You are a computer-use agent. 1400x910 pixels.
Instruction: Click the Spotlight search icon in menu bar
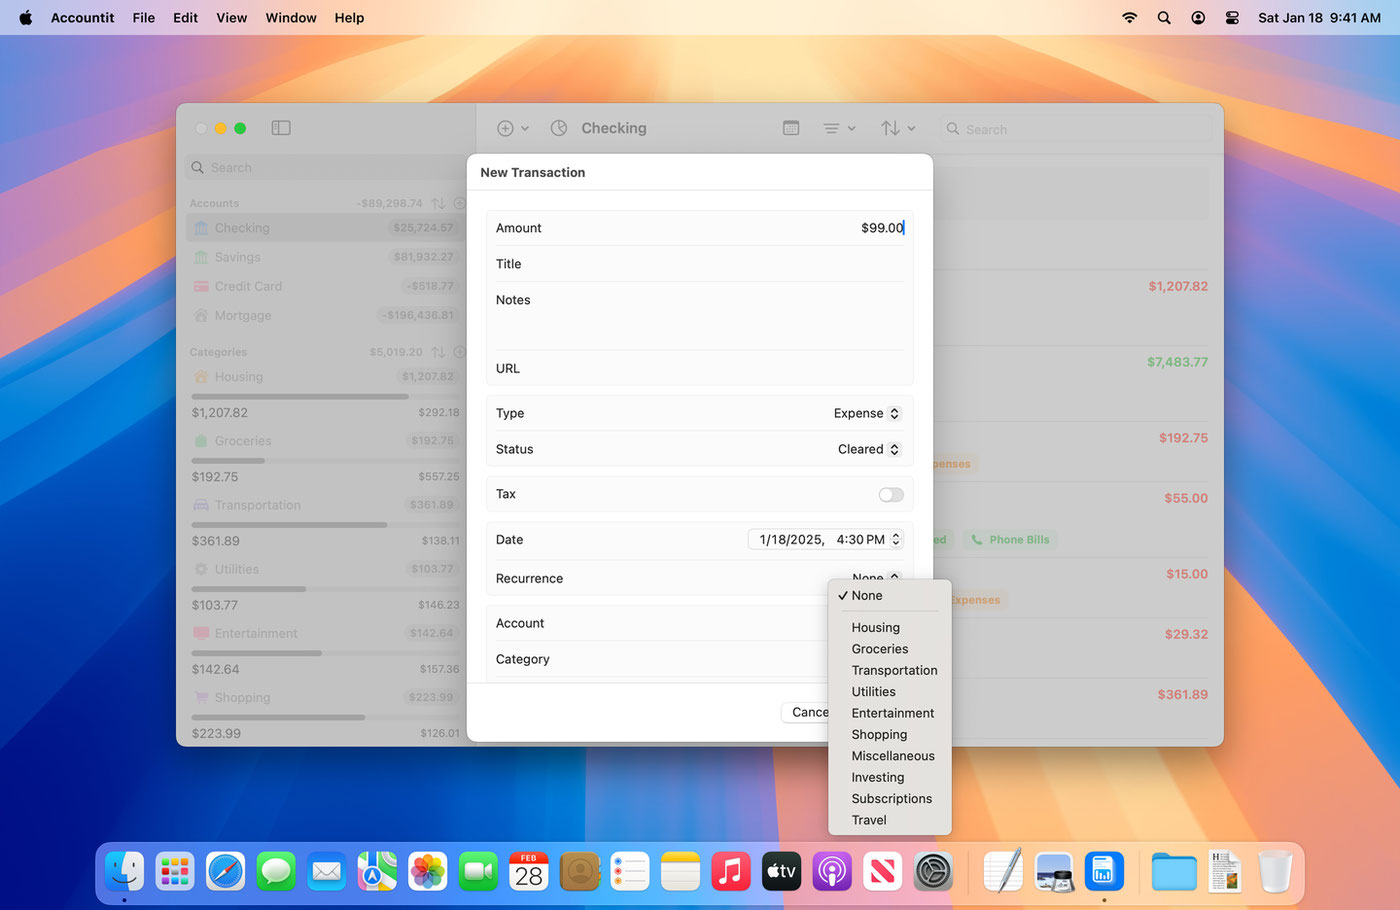[x=1164, y=18]
